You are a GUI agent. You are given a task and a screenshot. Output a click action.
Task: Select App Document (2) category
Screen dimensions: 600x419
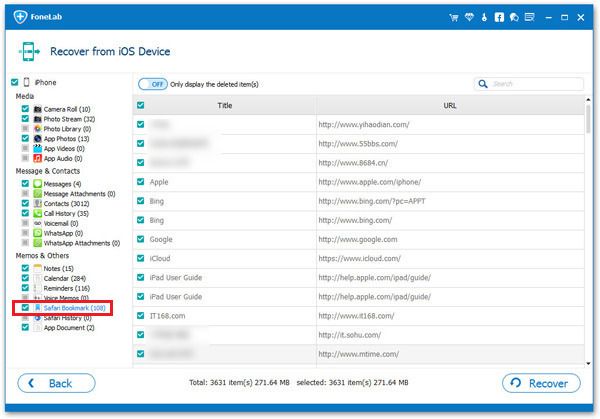pos(69,328)
